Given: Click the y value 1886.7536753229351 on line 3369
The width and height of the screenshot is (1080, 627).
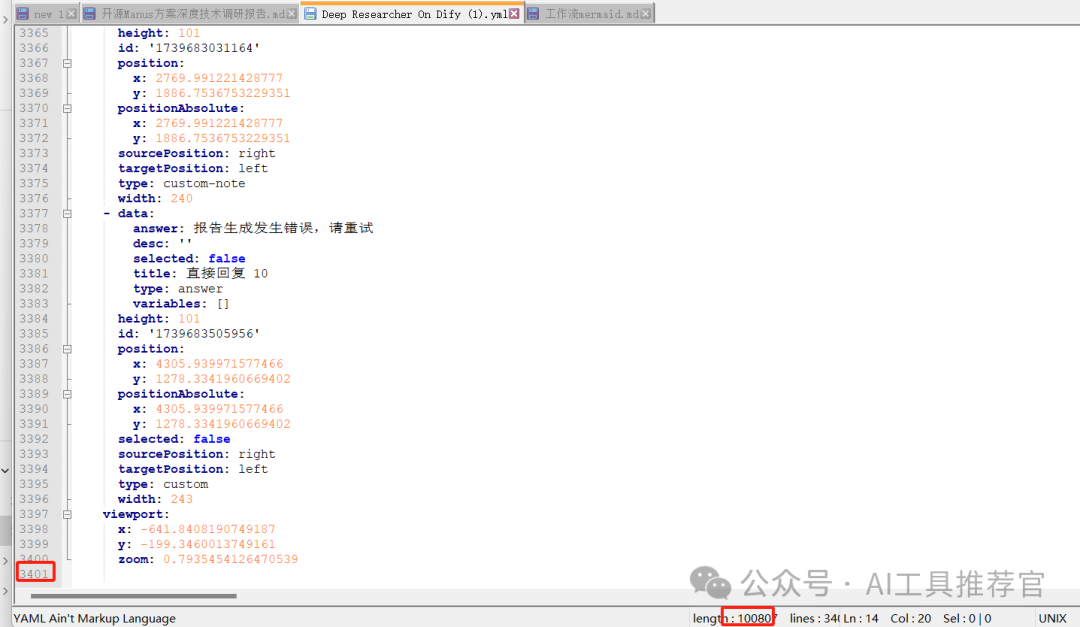Looking at the screenshot, I should pyautogui.click(x=222, y=93).
